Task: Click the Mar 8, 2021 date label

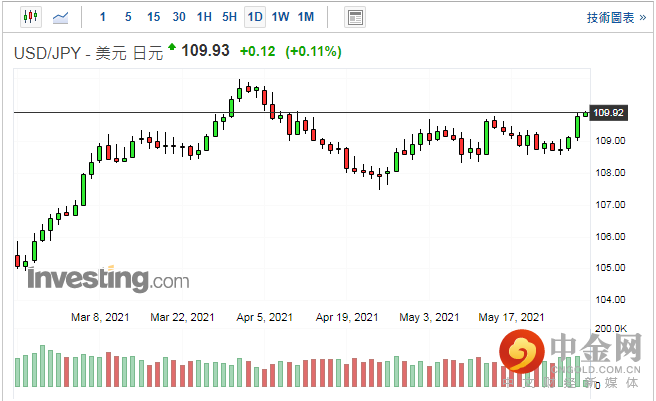Action: (100, 317)
